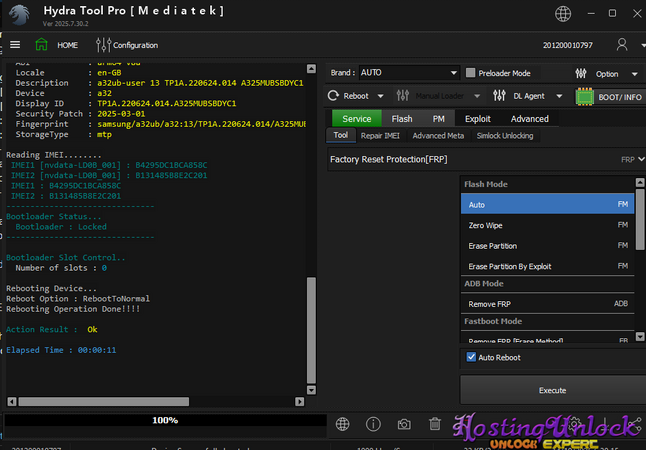Open the DL Agent dropdown
Image resolution: width=646 pixels, height=450 pixels.
[530, 96]
